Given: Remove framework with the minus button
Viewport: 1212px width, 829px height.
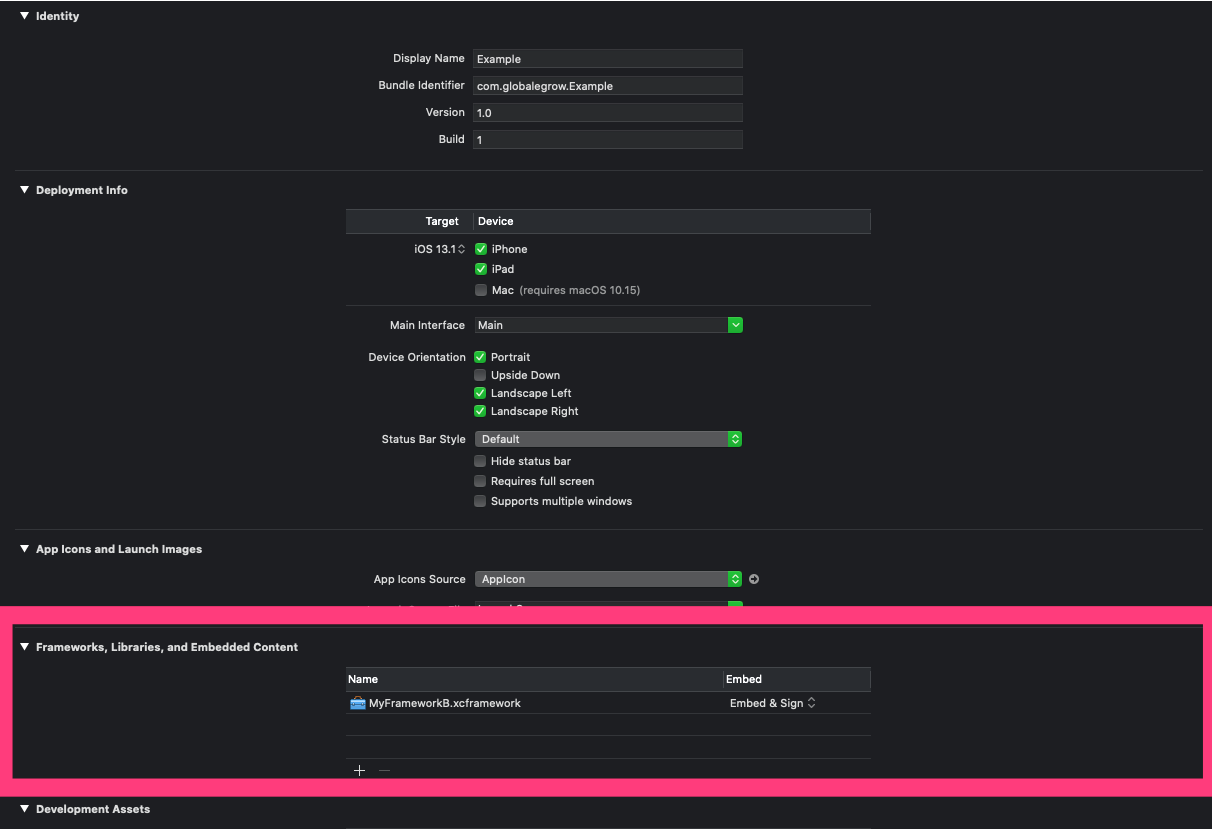Looking at the screenshot, I should (x=384, y=770).
